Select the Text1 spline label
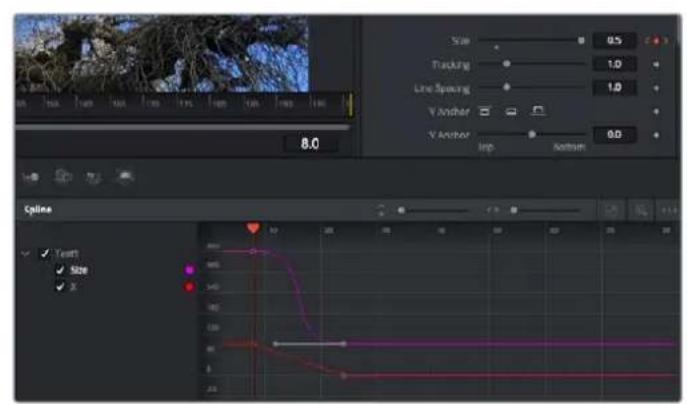 (x=67, y=253)
